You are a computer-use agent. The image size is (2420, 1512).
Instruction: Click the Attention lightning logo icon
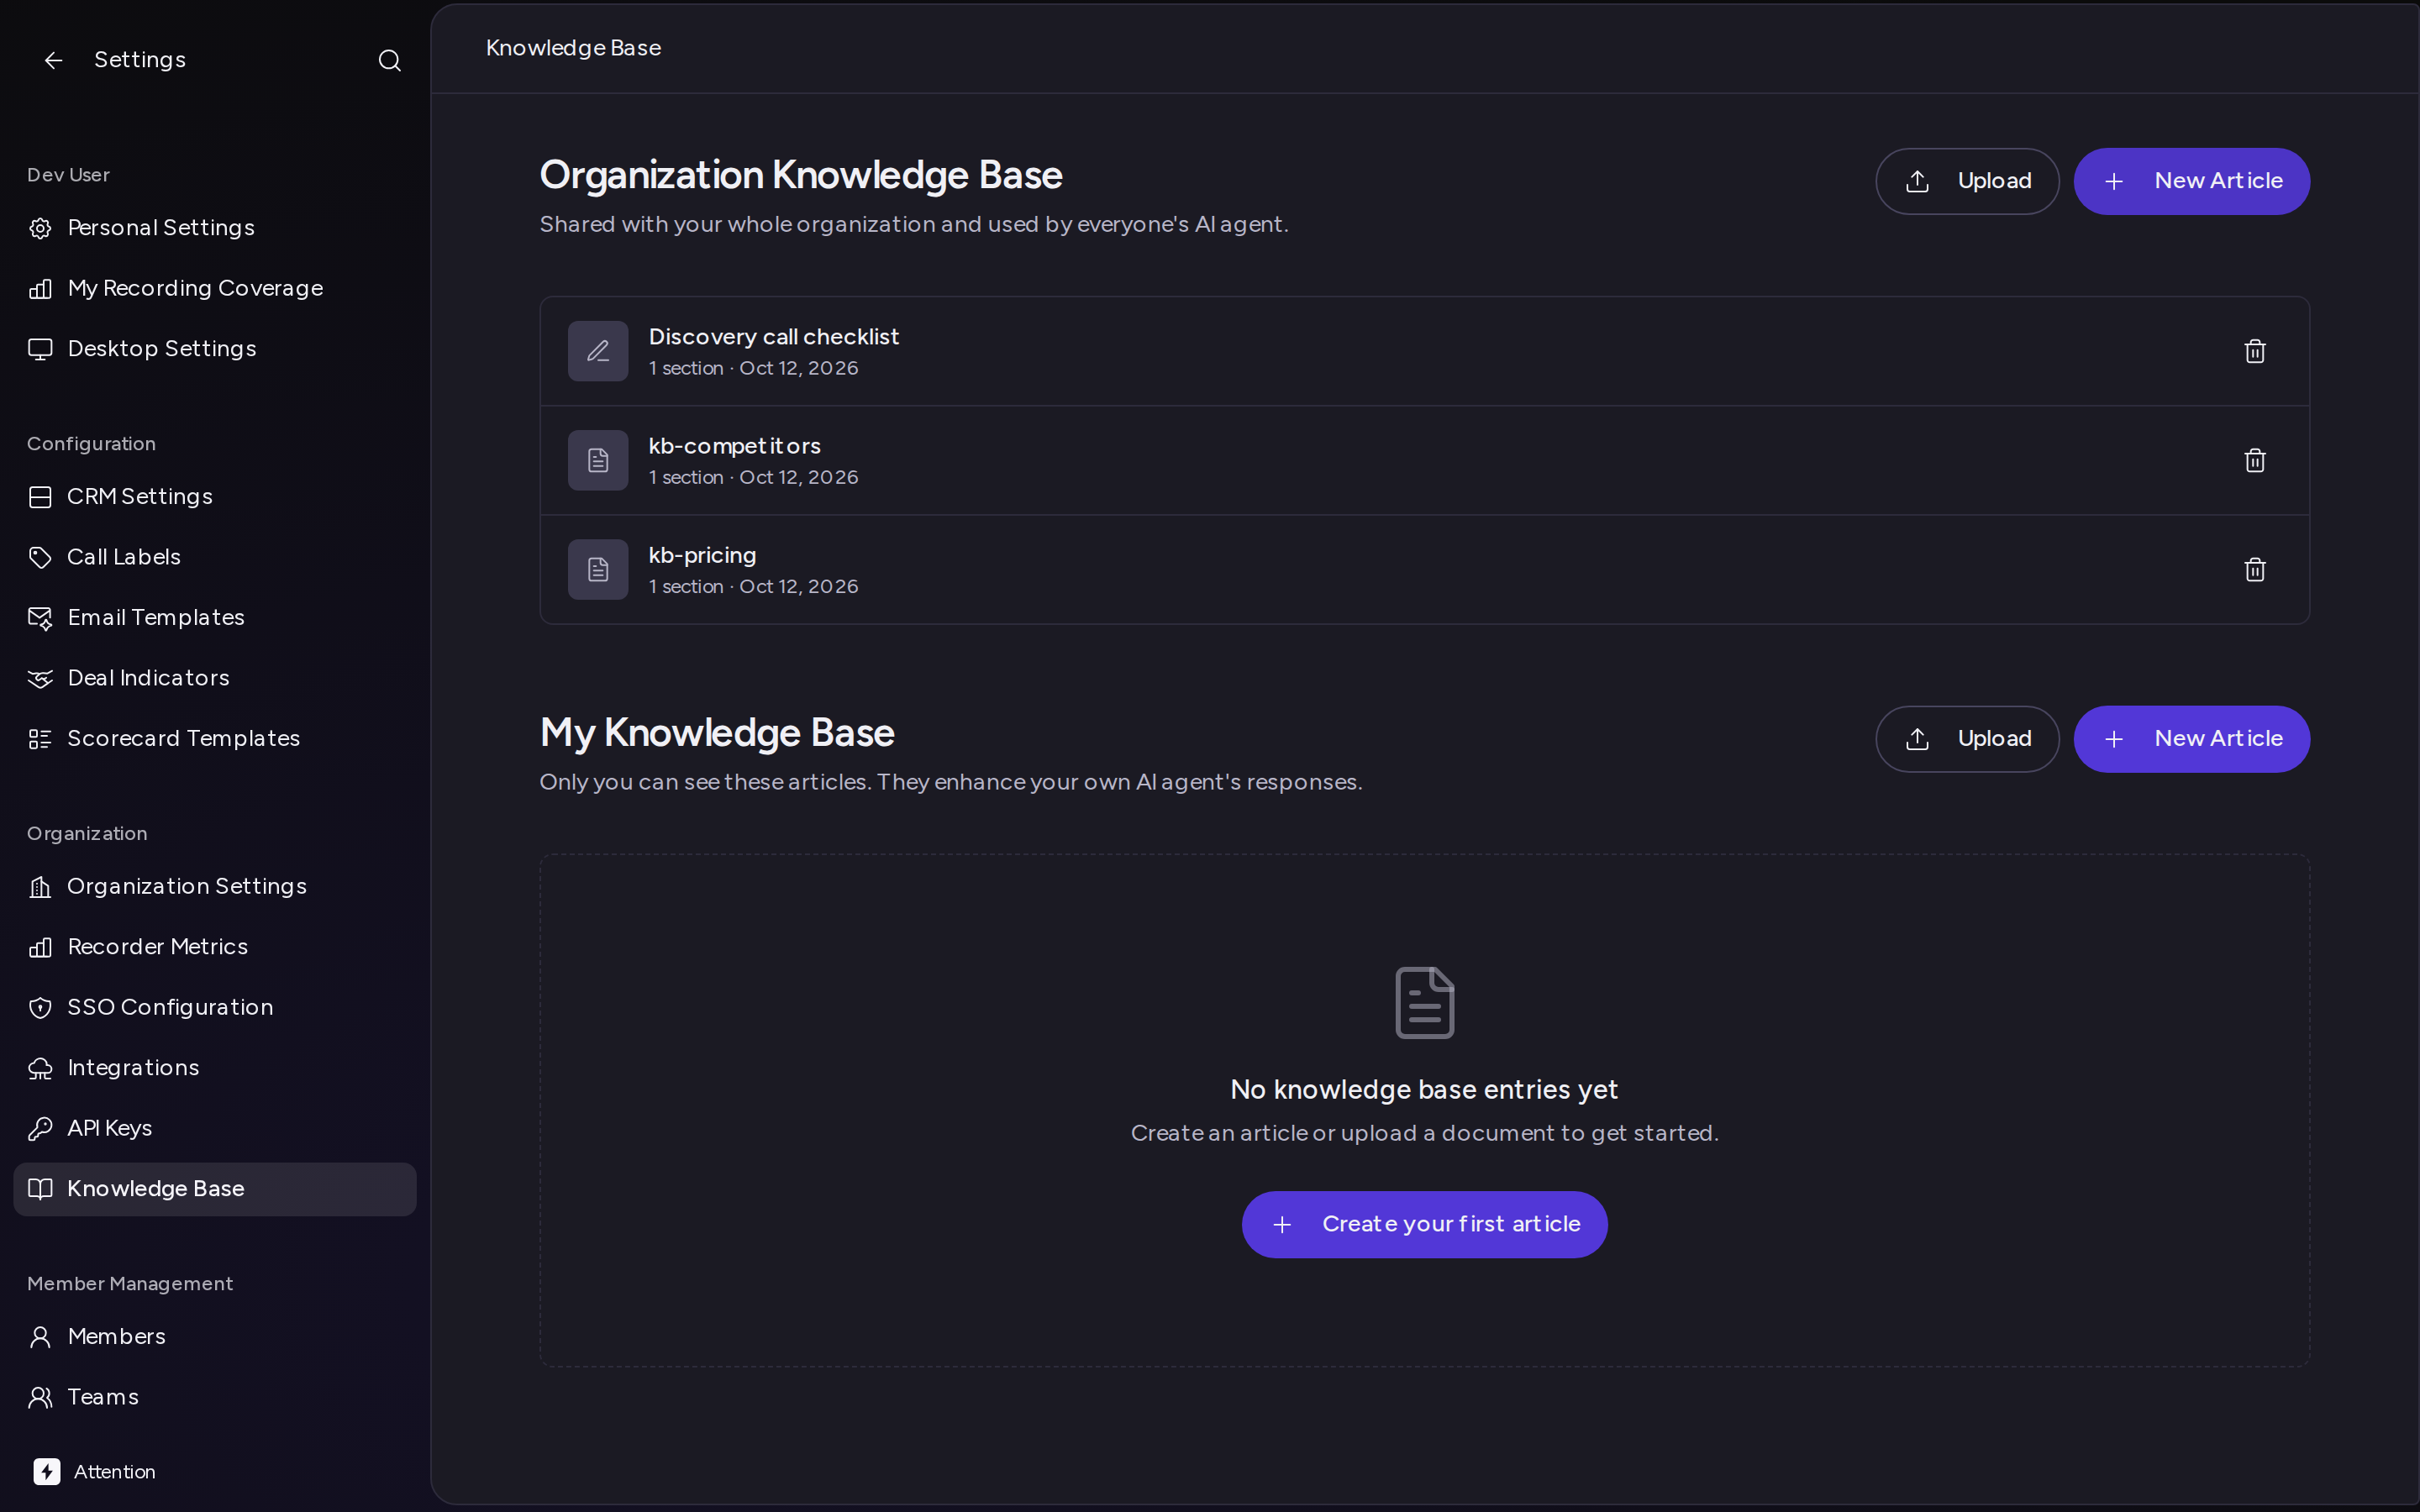[46, 1471]
